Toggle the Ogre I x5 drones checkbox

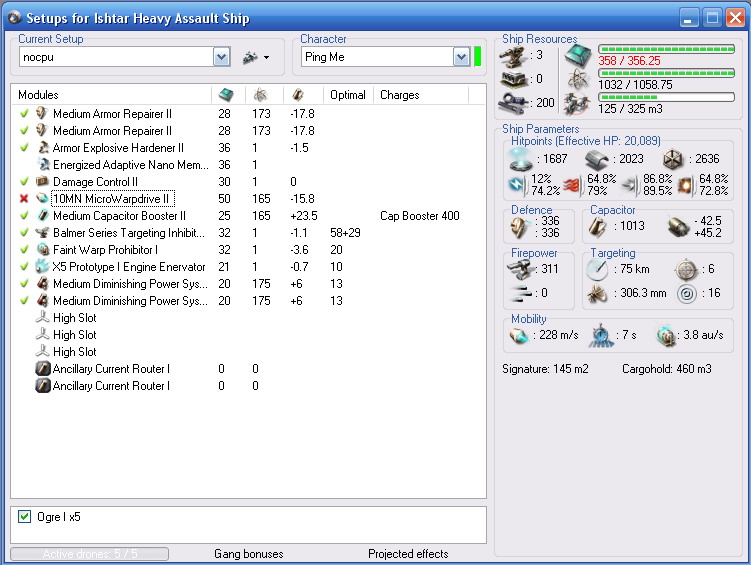point(25,516)
